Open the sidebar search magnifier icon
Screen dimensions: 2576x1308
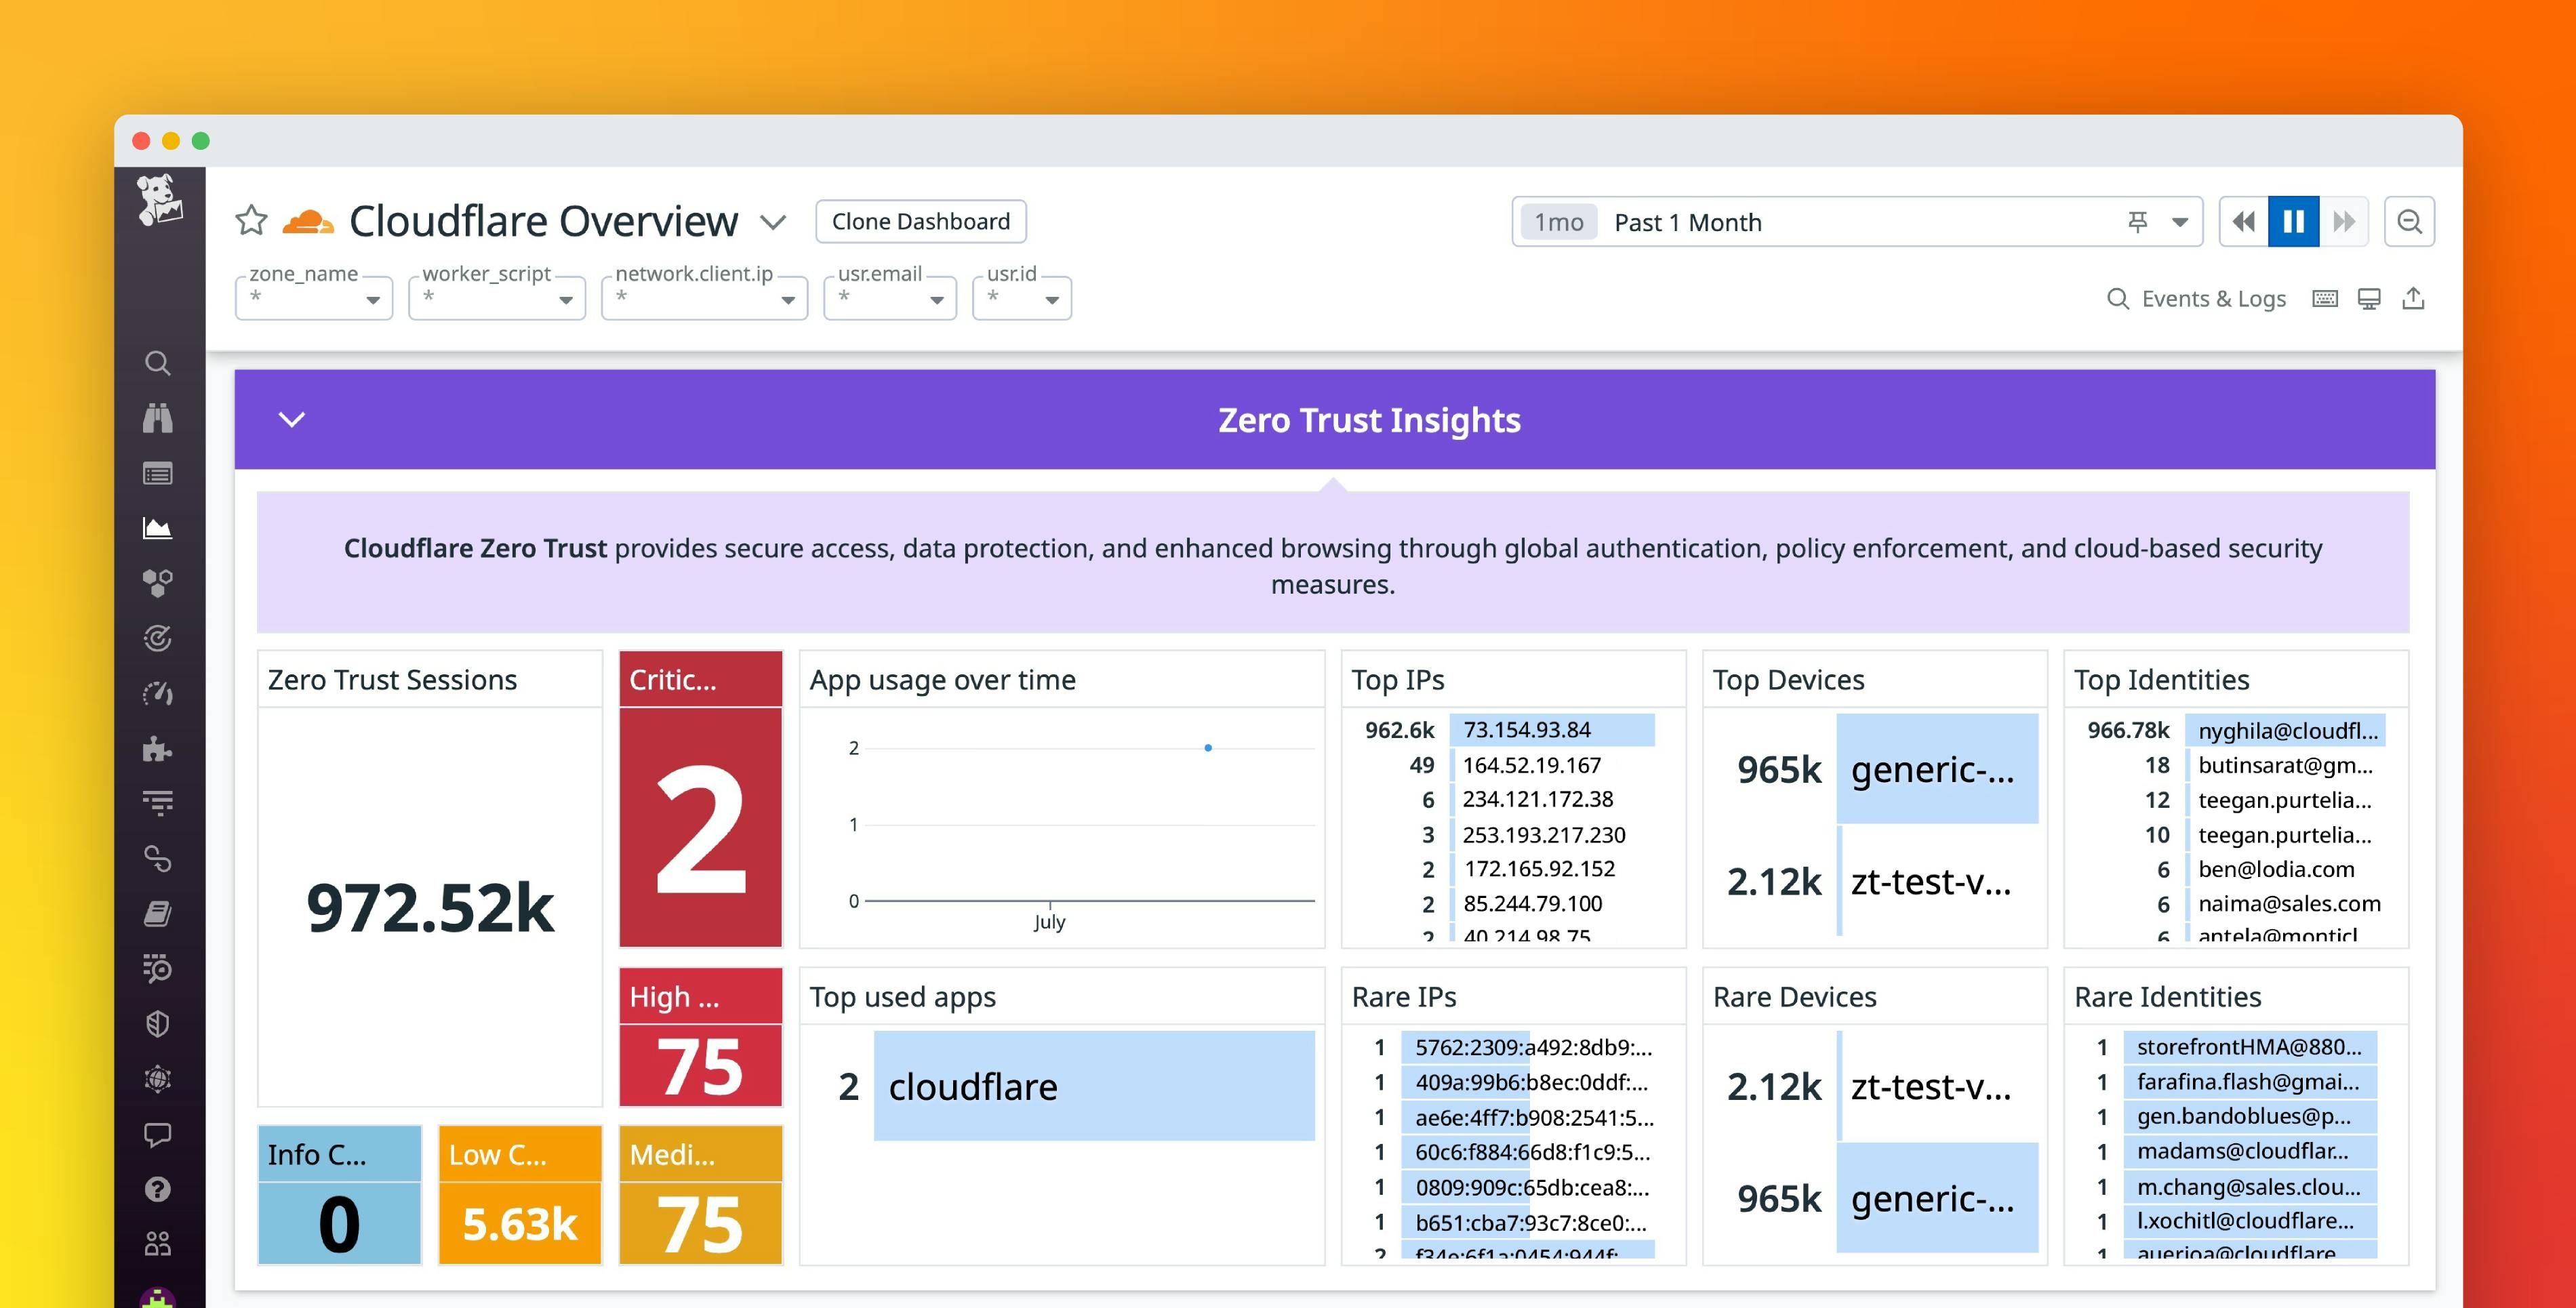(158, 363)
